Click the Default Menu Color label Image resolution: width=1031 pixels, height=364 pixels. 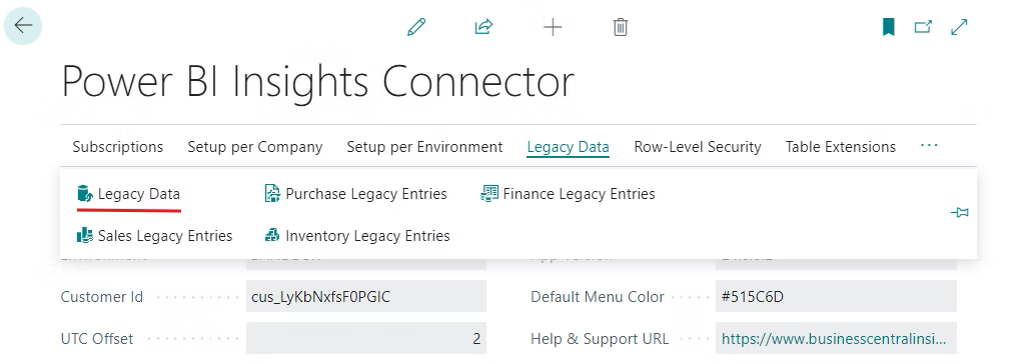point(597,297)
